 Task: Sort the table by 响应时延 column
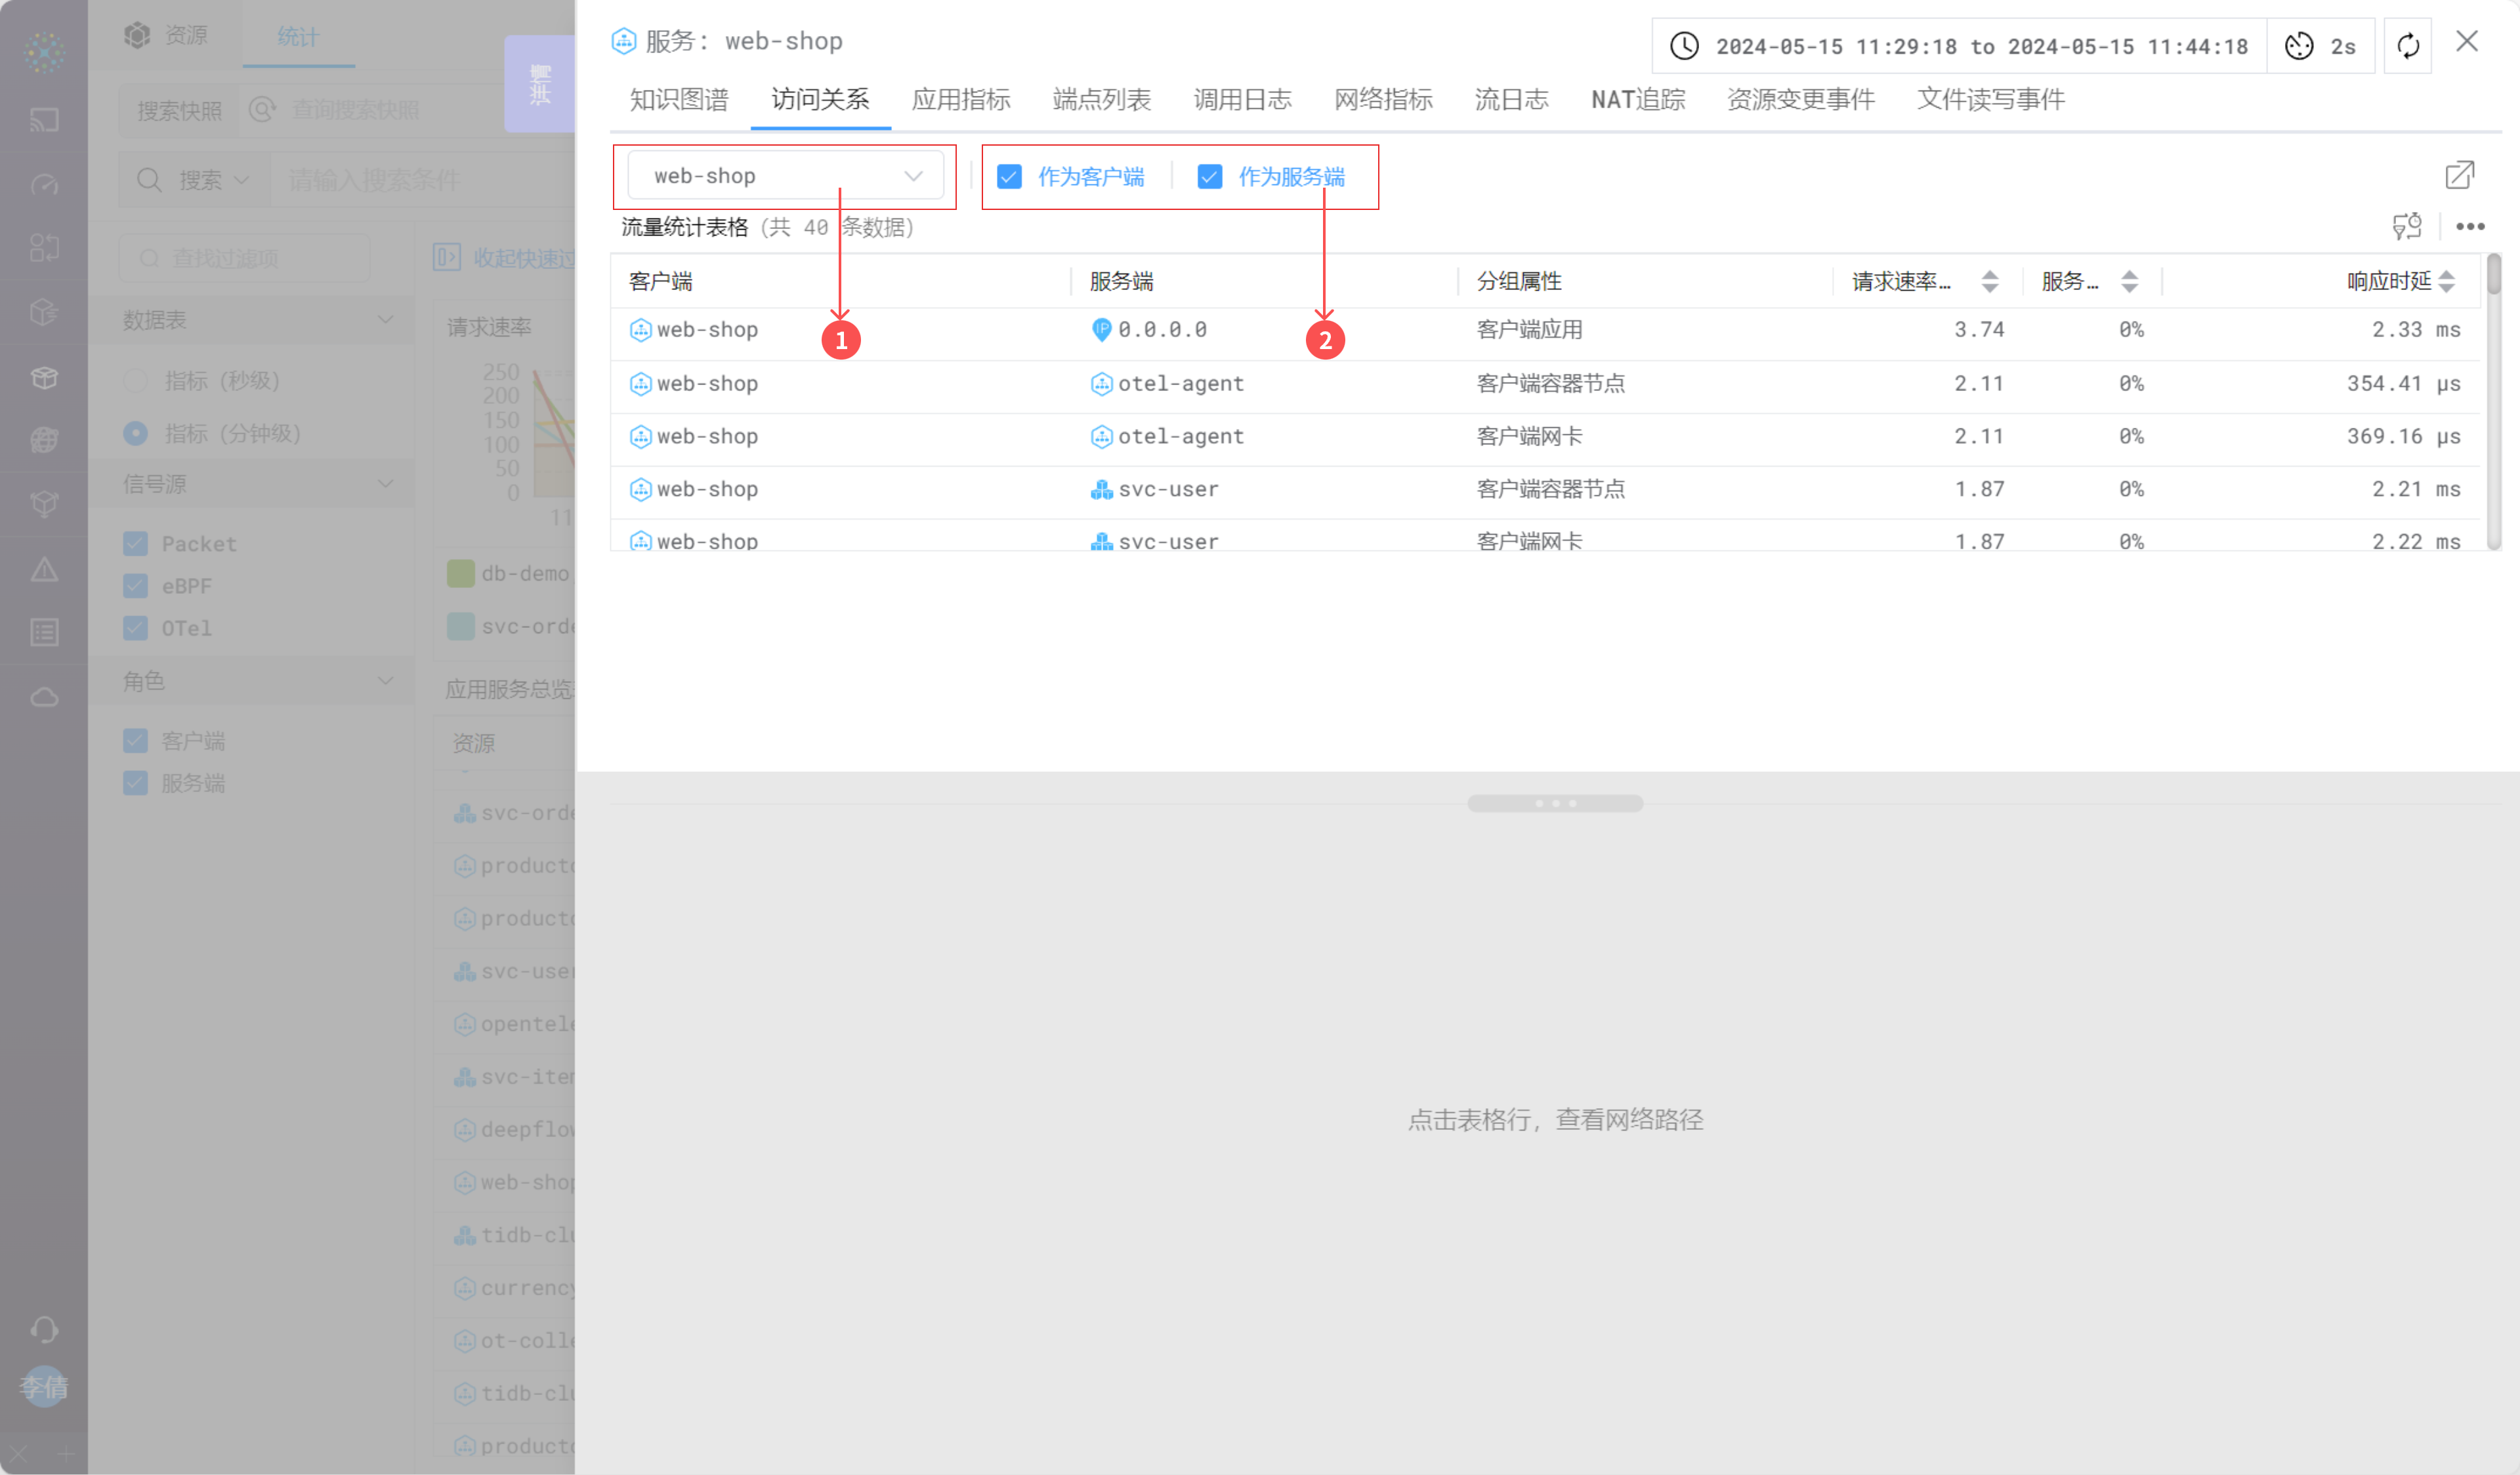pyautogui.click(x=2446, y=281)
